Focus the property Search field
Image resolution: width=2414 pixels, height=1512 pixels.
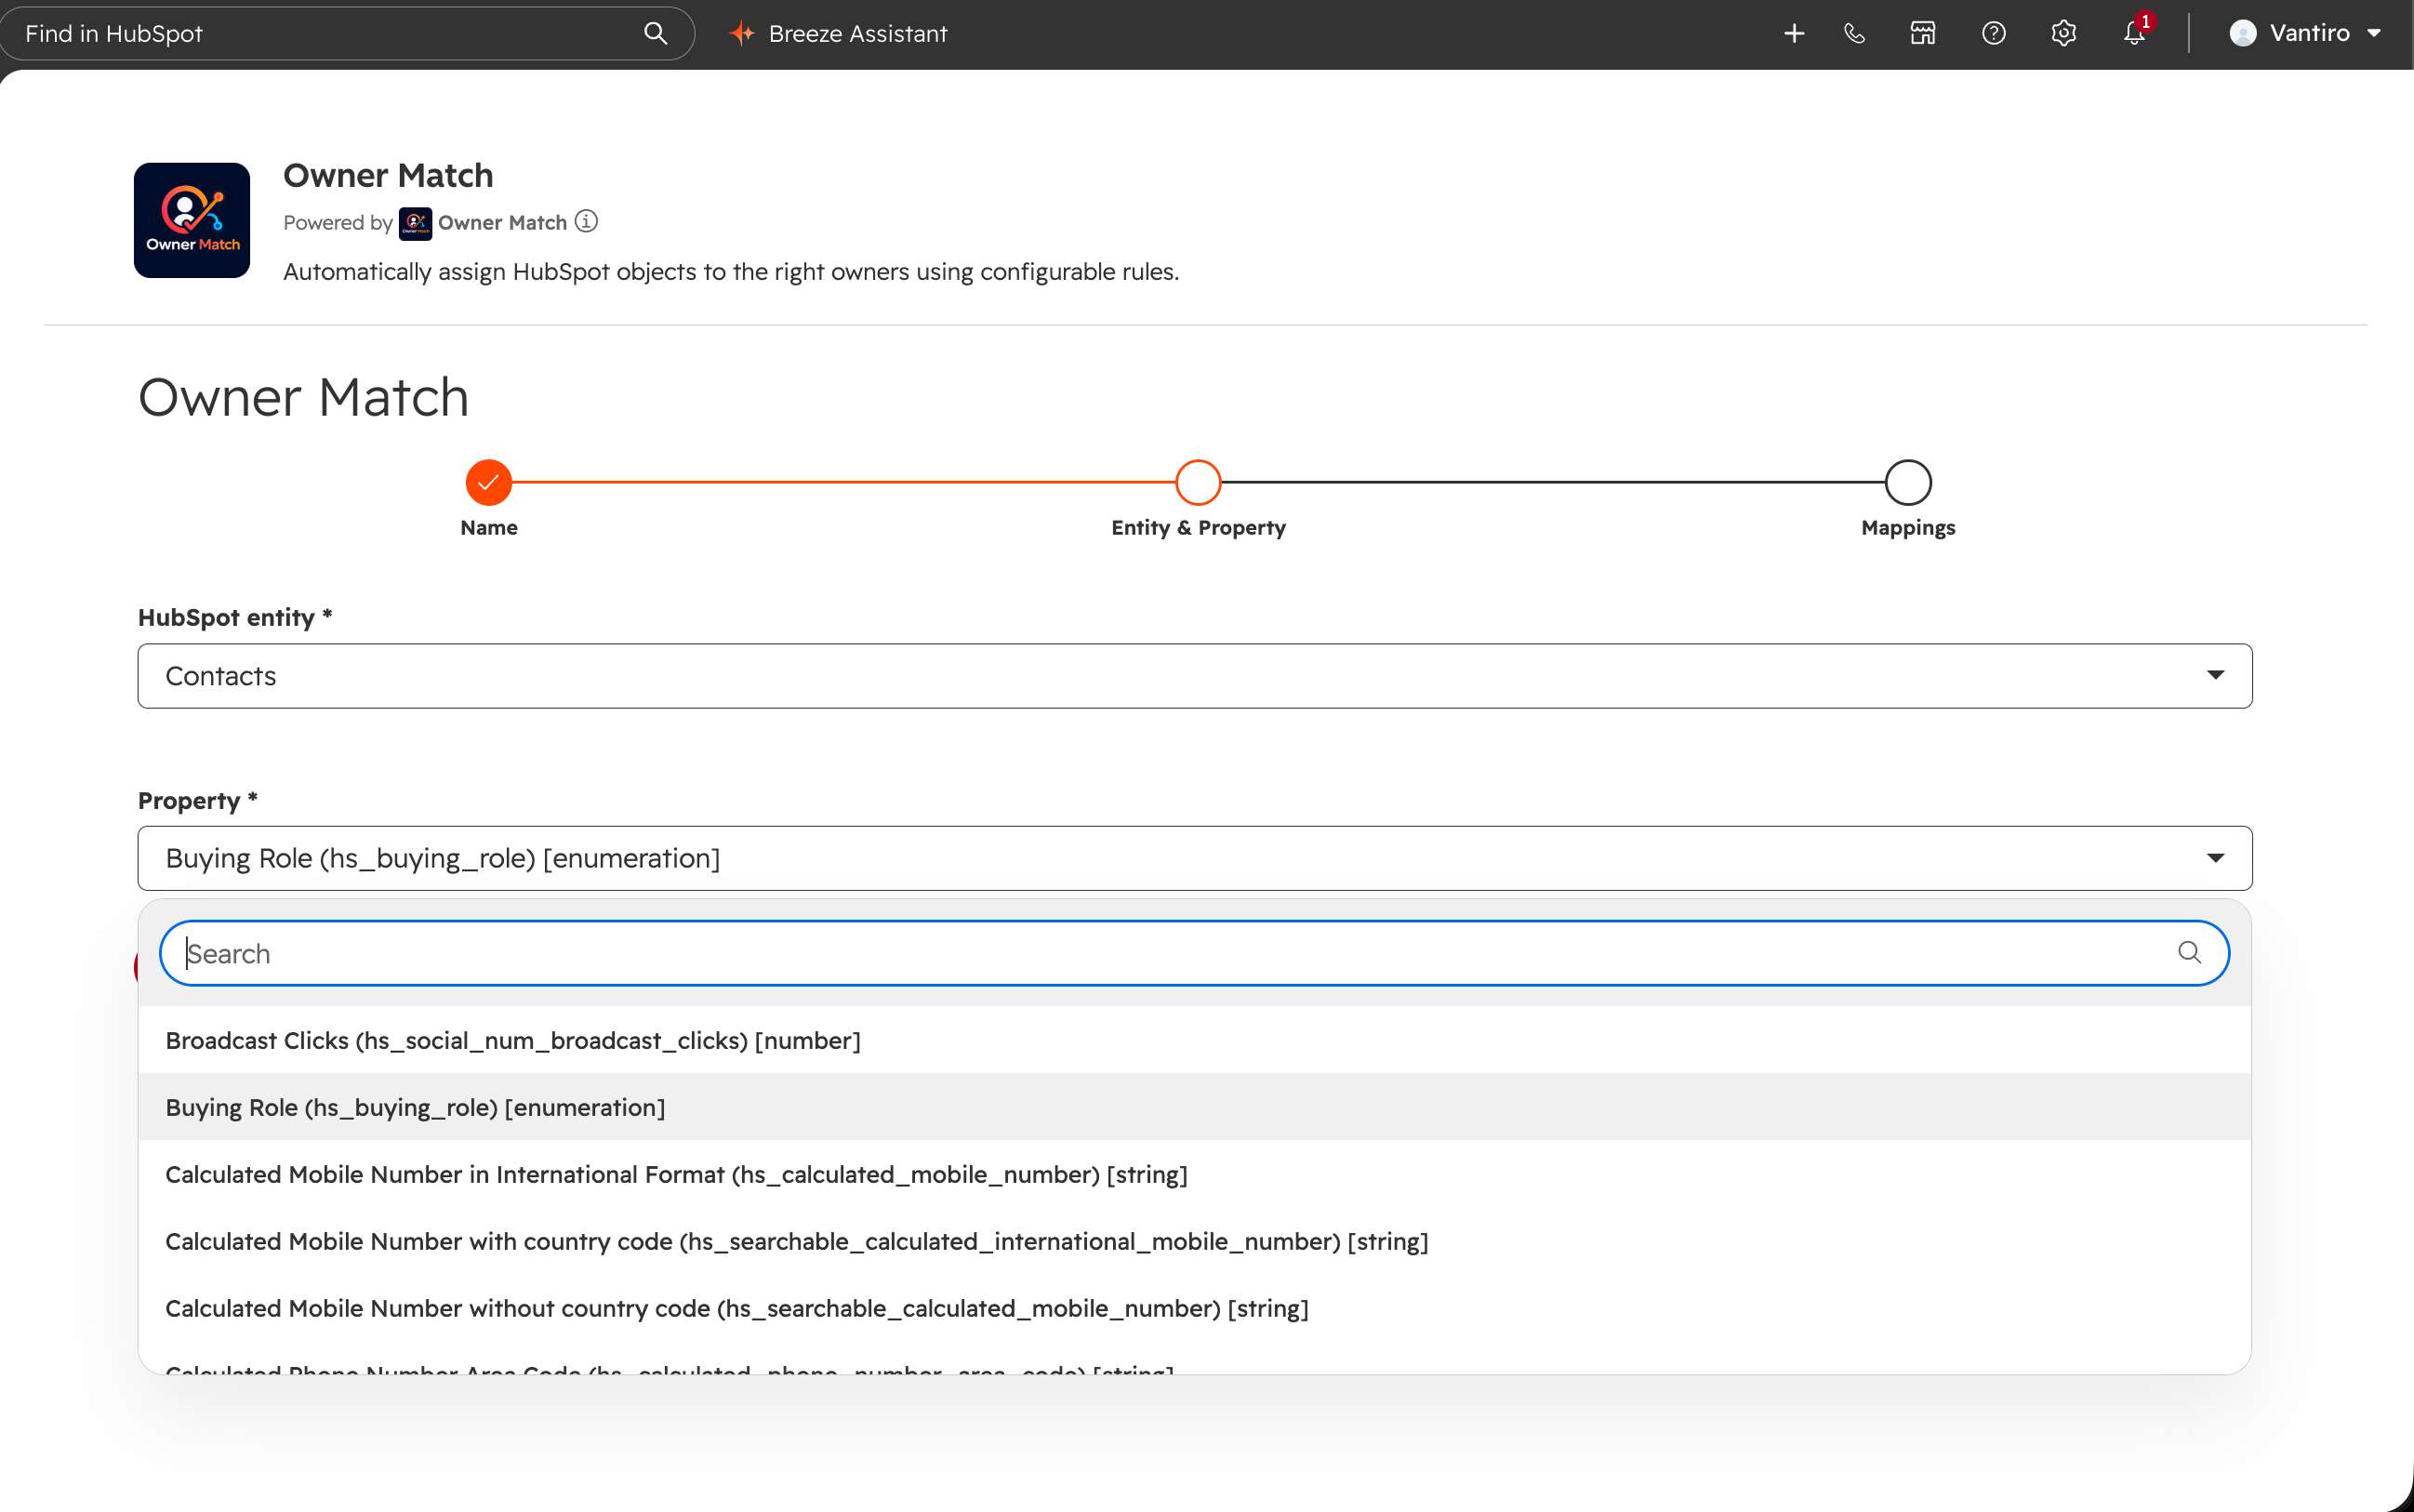1194,953
